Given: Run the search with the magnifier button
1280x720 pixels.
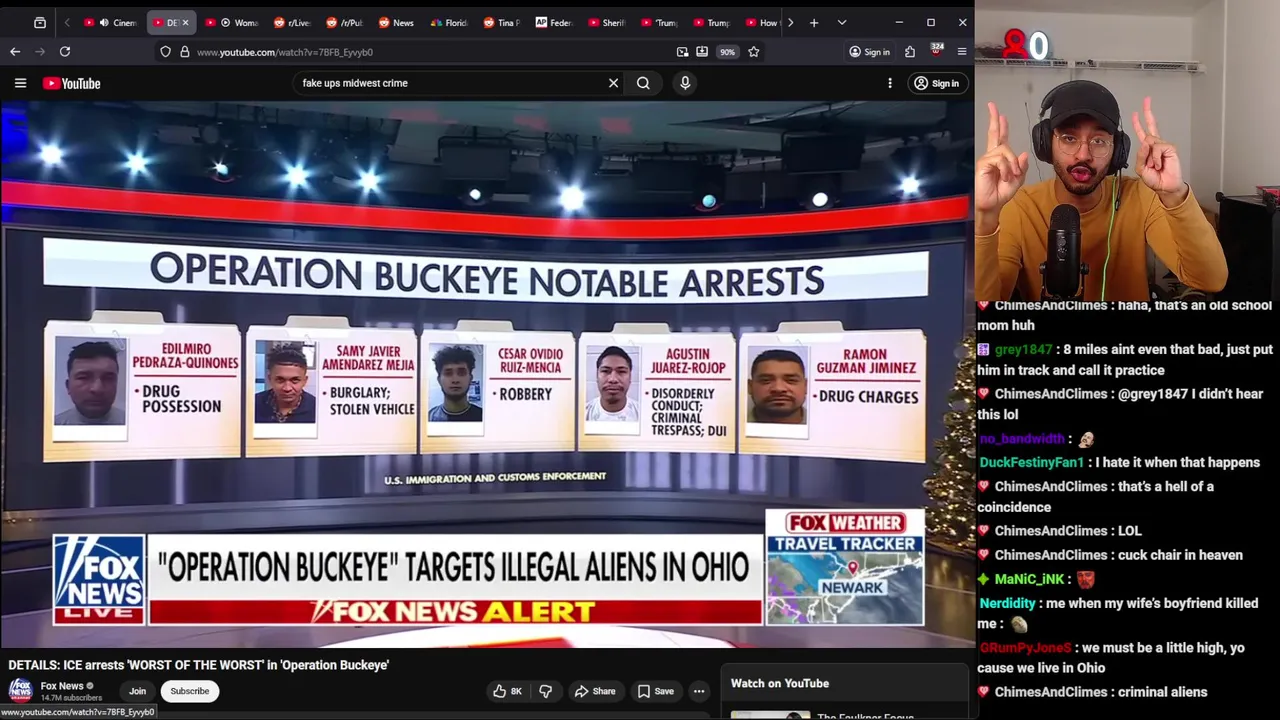Looking at the screenshot, I should tap(643, 83).
